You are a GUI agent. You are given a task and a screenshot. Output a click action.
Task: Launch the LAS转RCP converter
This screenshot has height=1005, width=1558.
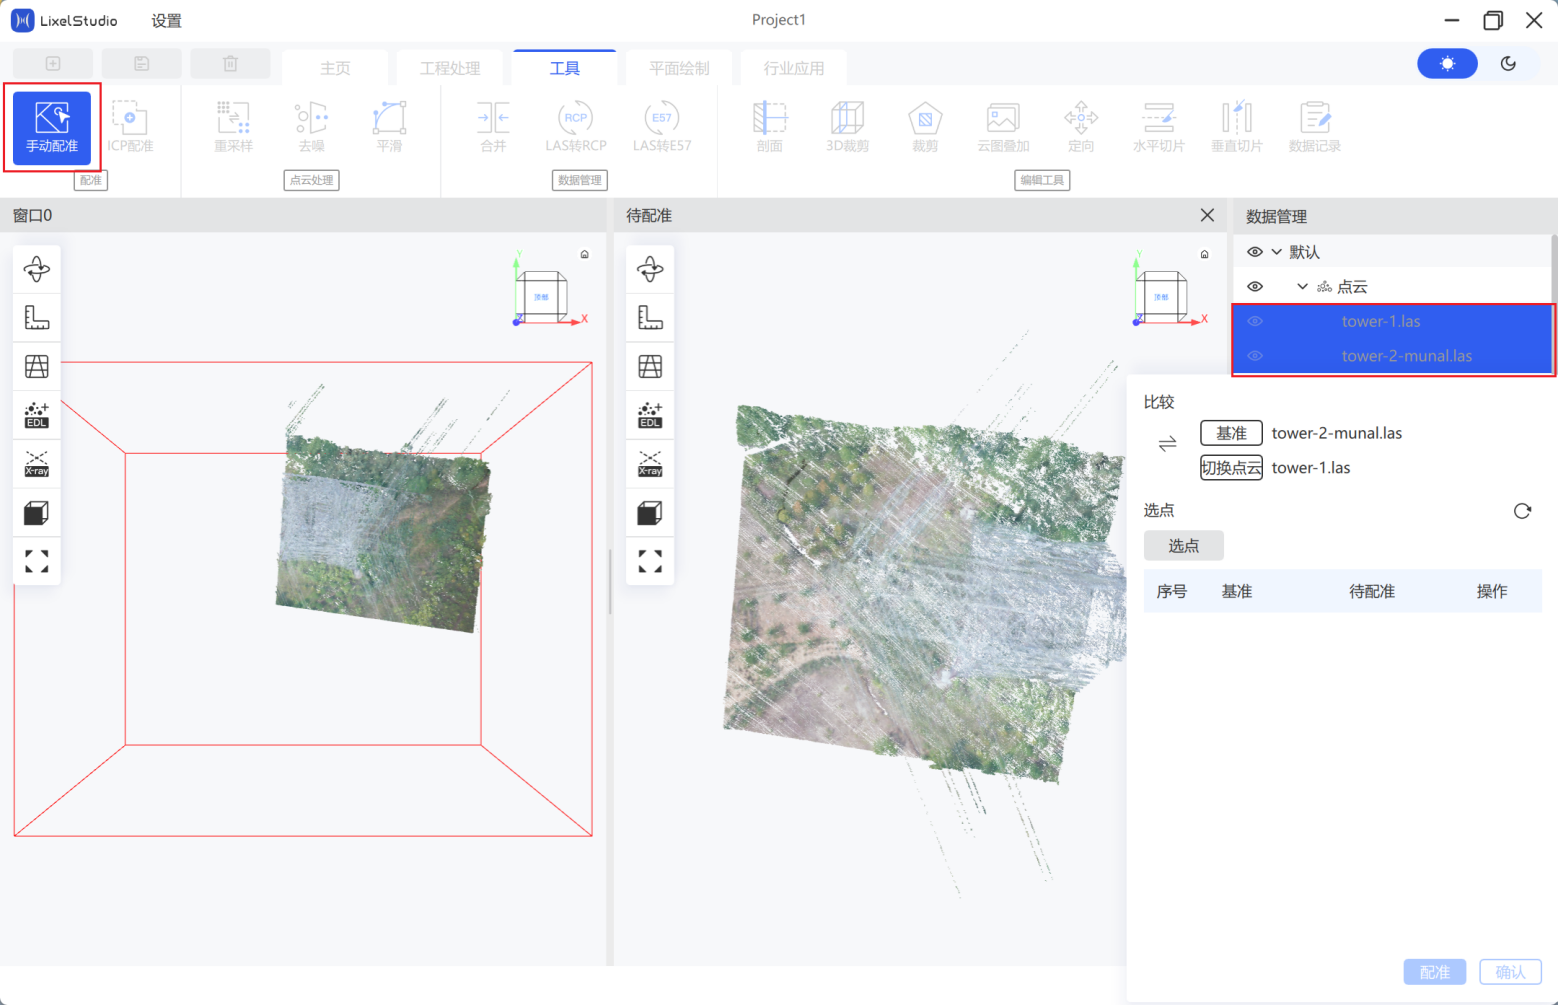coord(576,127)
